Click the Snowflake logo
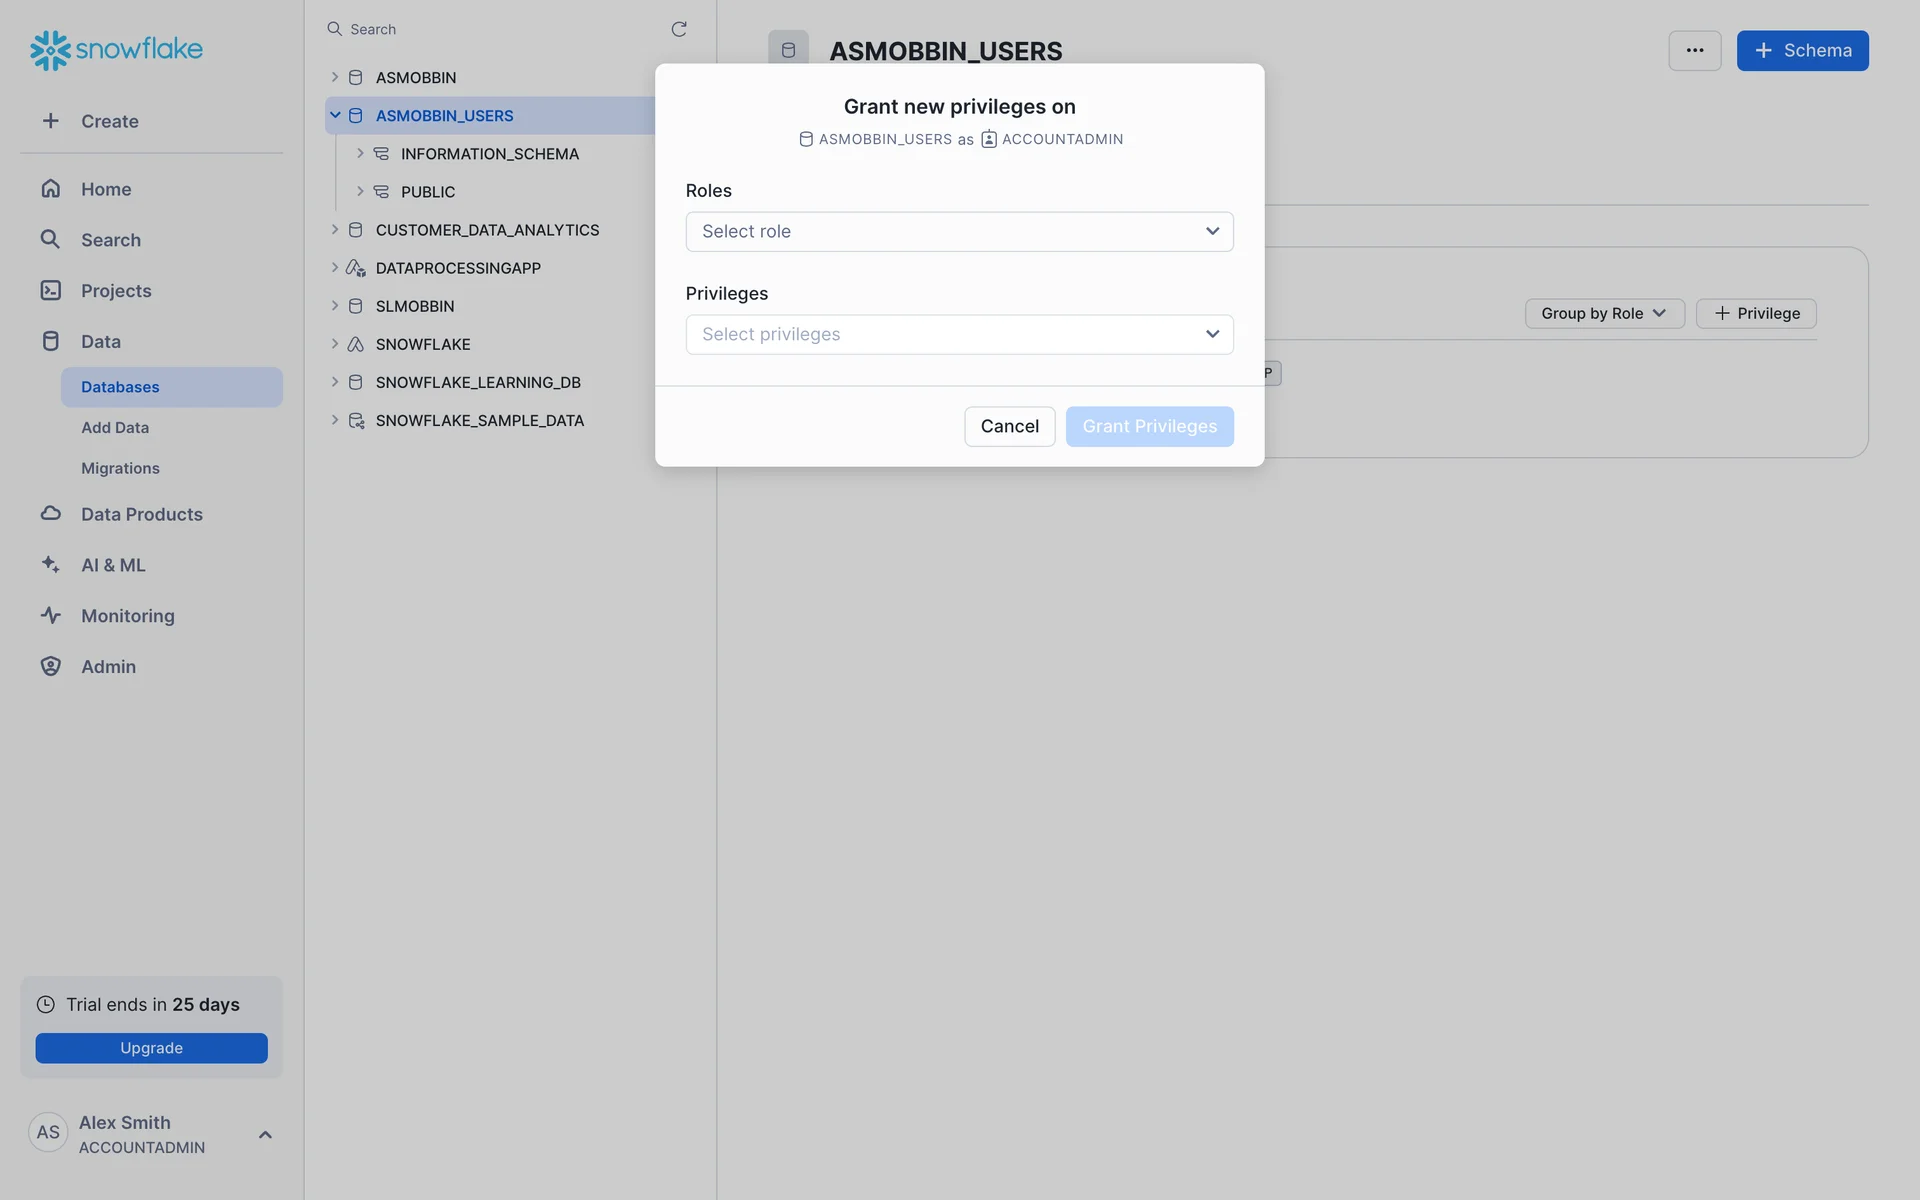Image resolution: width=1920 pixels, height=1200 pixels. tap(116, 49)
